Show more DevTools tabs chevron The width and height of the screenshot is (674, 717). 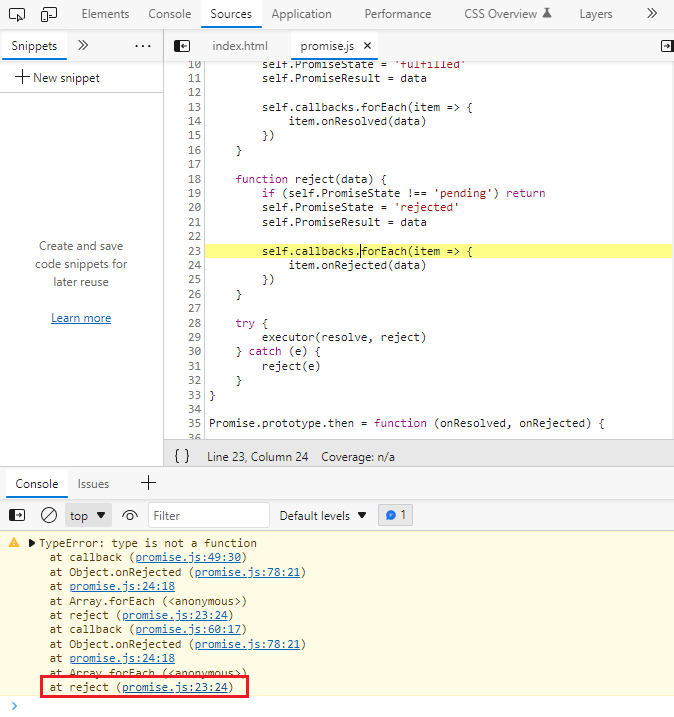(x=652, y=14)
